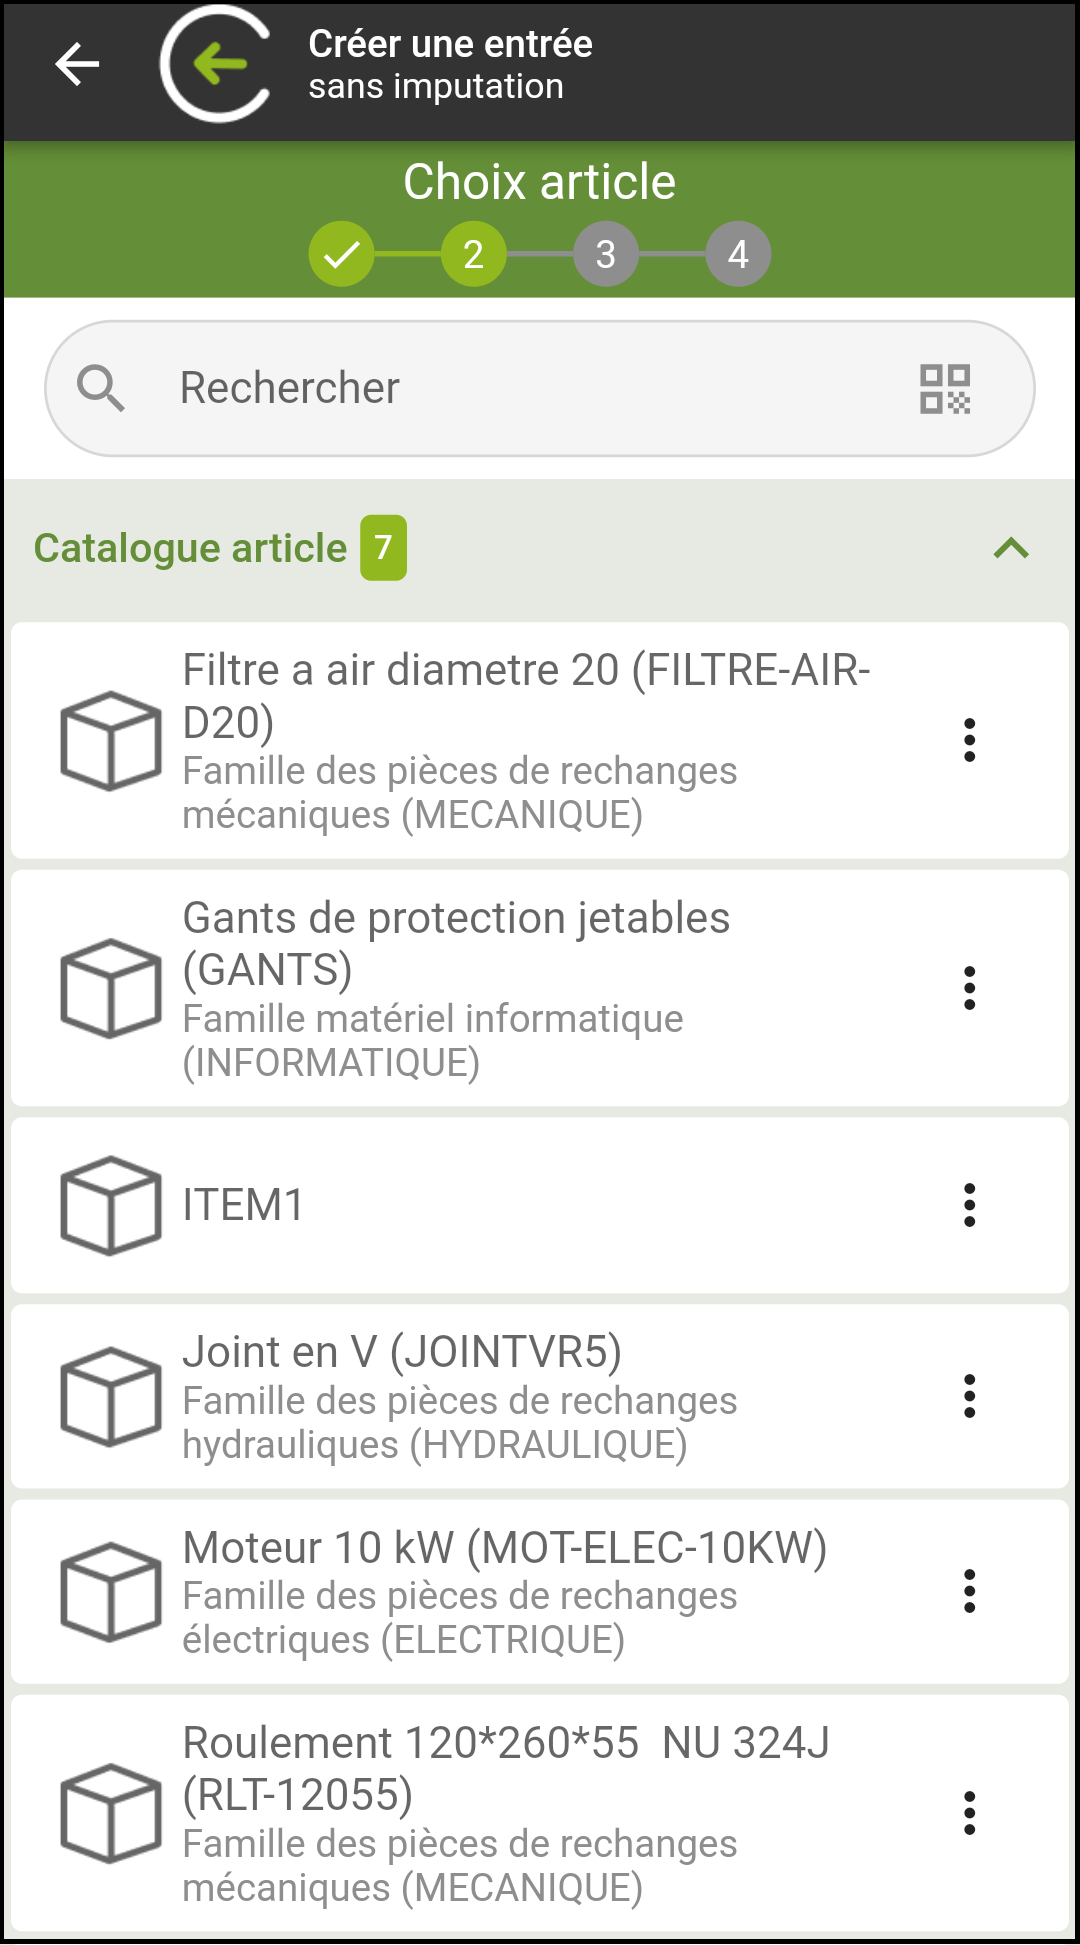Focus the Rechercher search field
Screen dimensions: 1080x1945
540,388
